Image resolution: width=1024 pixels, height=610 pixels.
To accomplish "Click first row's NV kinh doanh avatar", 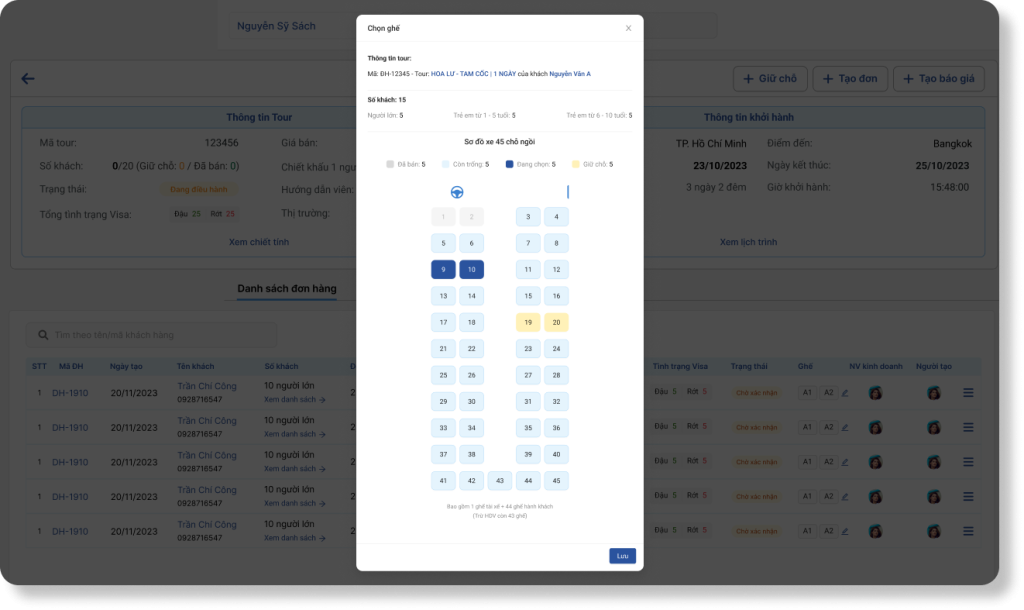I will pos(876,393).
